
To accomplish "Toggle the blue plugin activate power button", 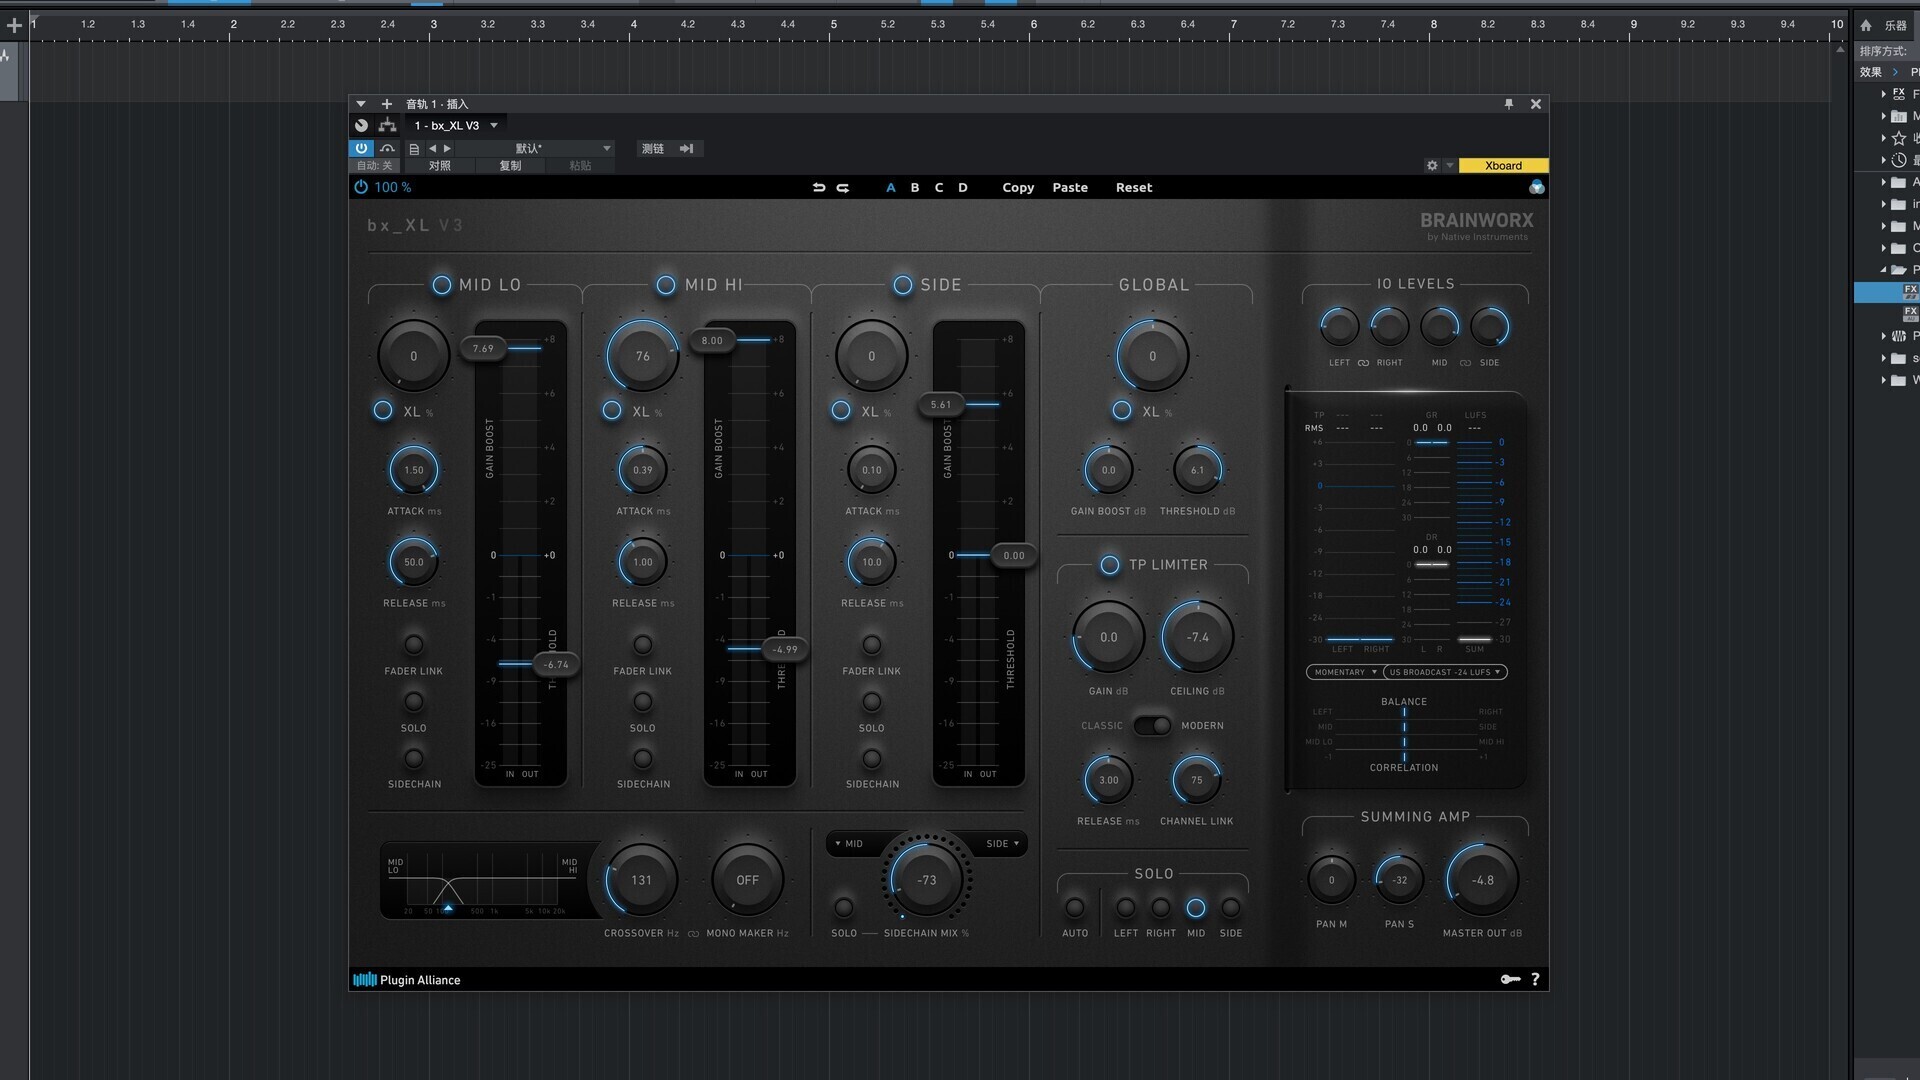I will click(361, 148).
